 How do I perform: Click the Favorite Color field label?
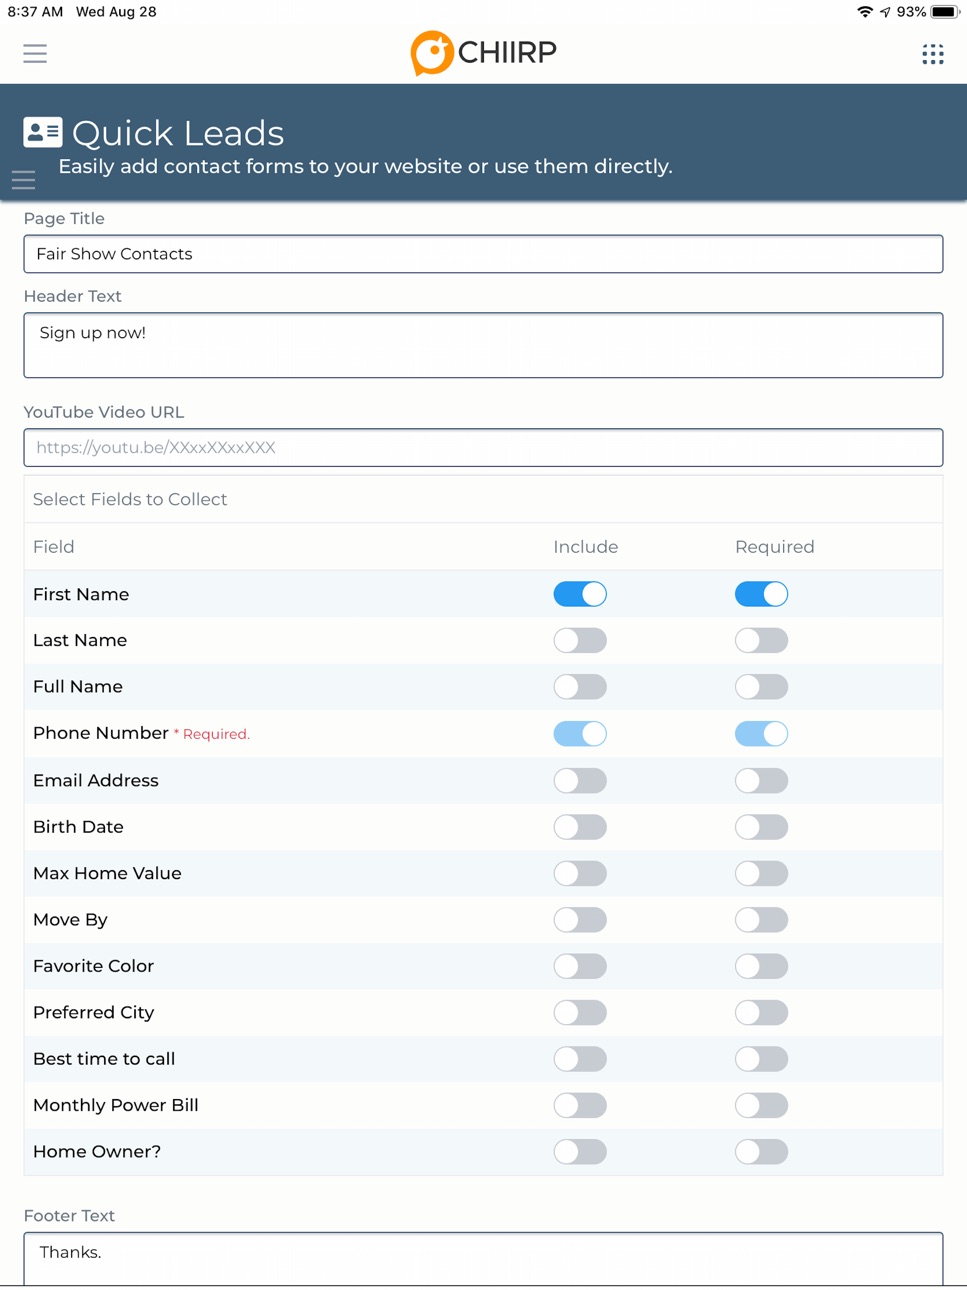[x=93, y=966]
